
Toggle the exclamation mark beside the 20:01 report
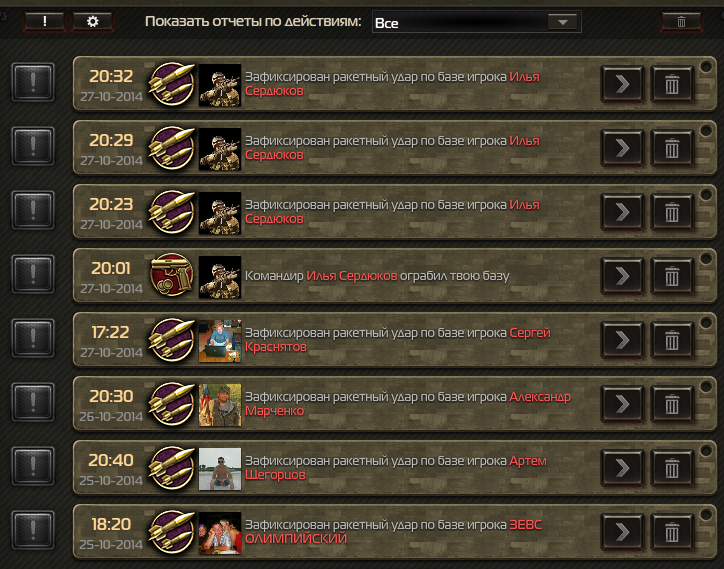33,274
